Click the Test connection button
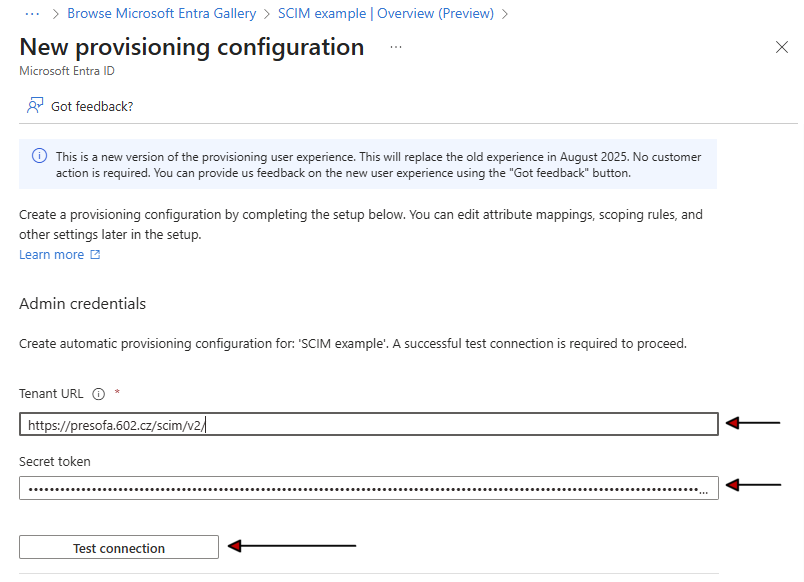This screenshot has height=582, width=804. [119, 547]
